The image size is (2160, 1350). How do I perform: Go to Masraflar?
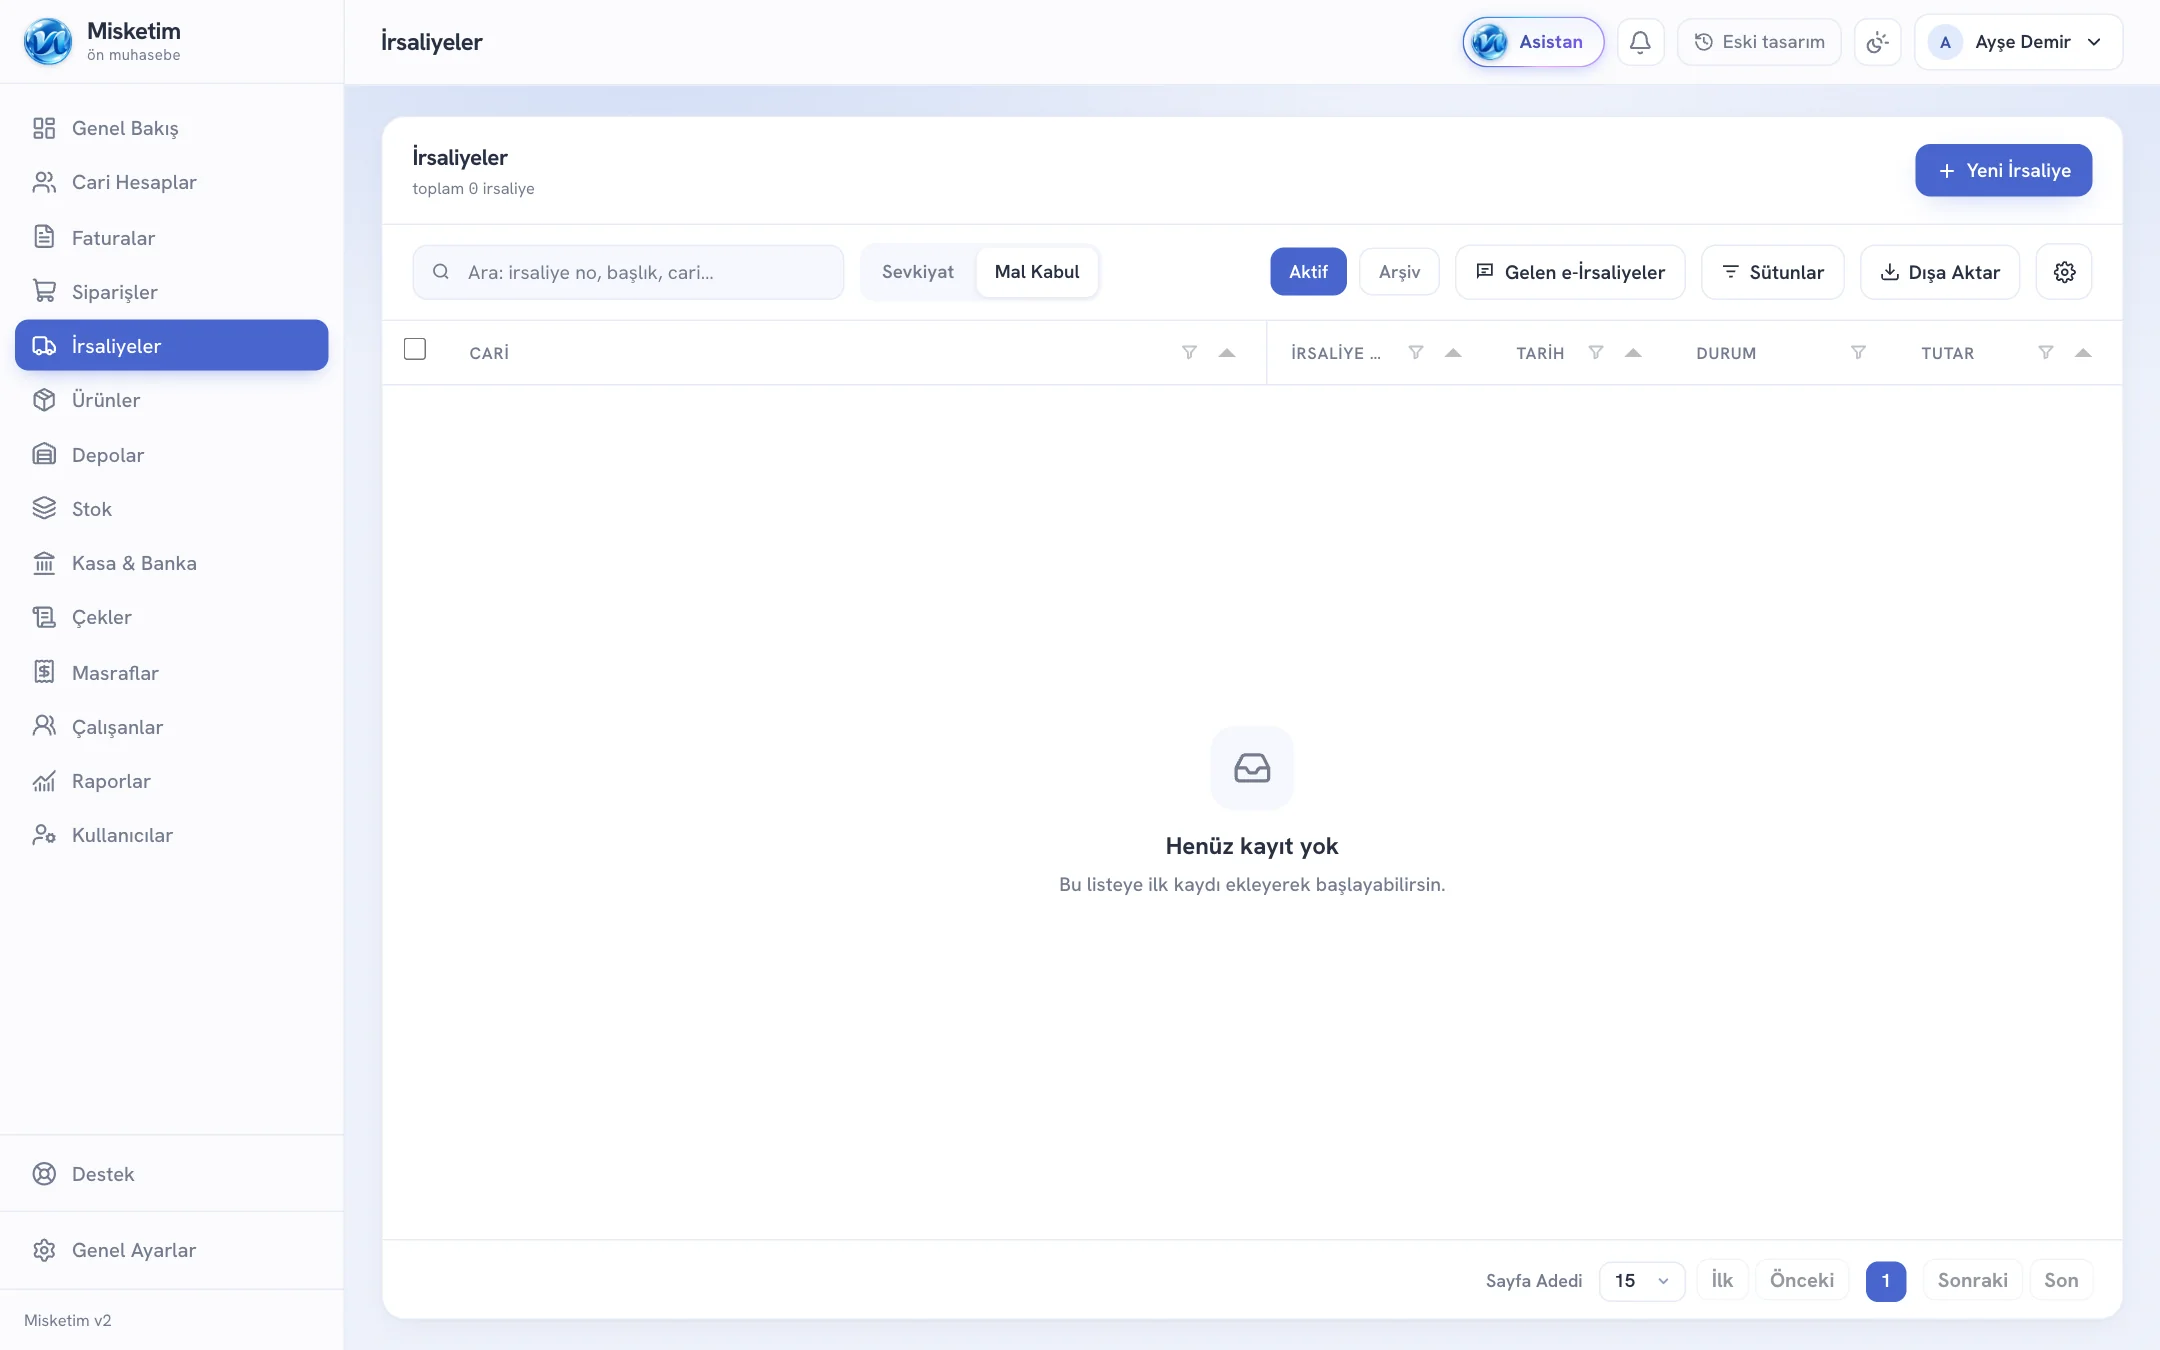(172, 672)
